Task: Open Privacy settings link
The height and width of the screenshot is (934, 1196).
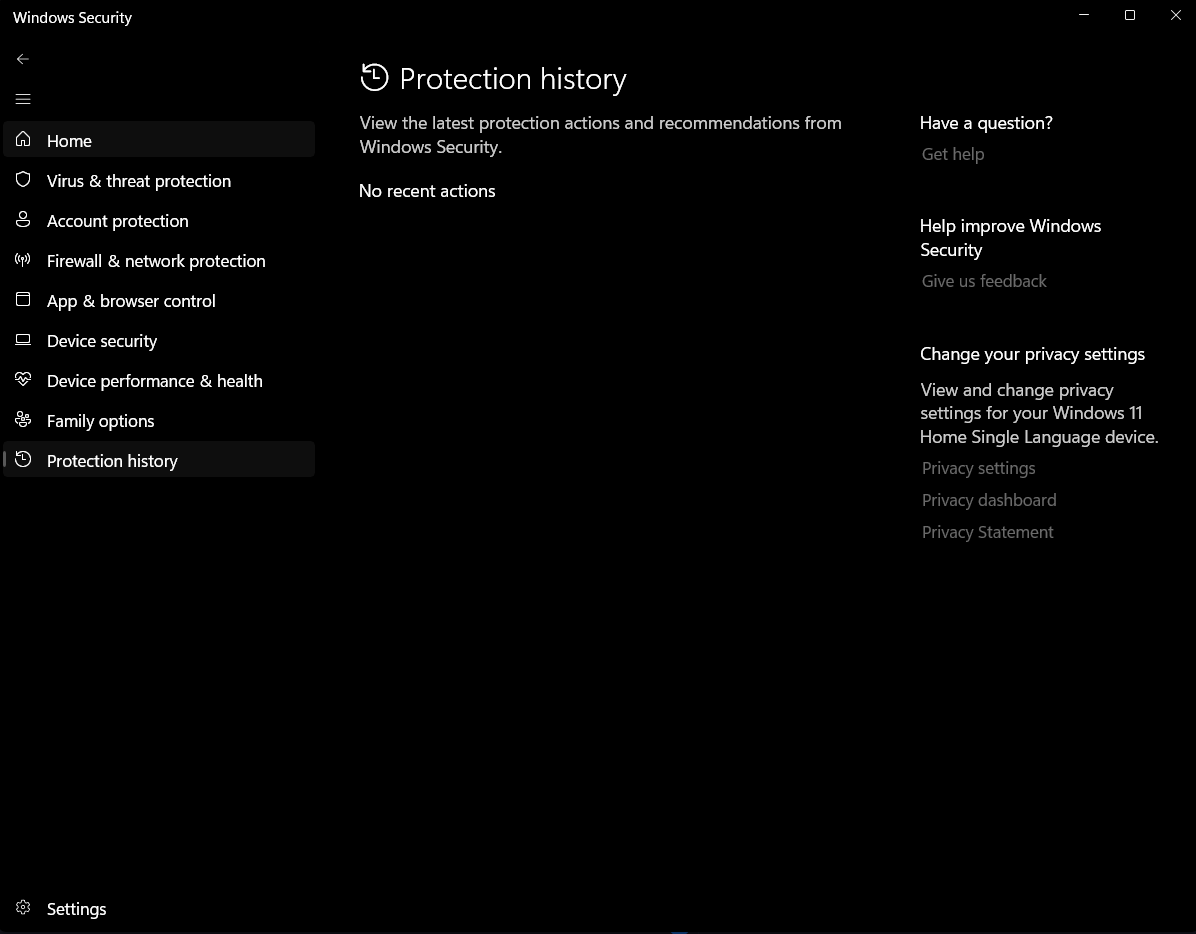Action: point(979,468)
